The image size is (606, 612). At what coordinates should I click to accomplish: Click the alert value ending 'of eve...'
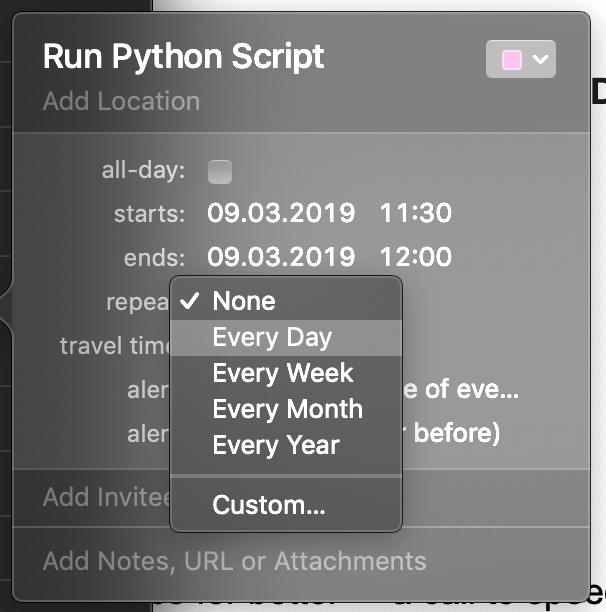[x=461, y=390]
